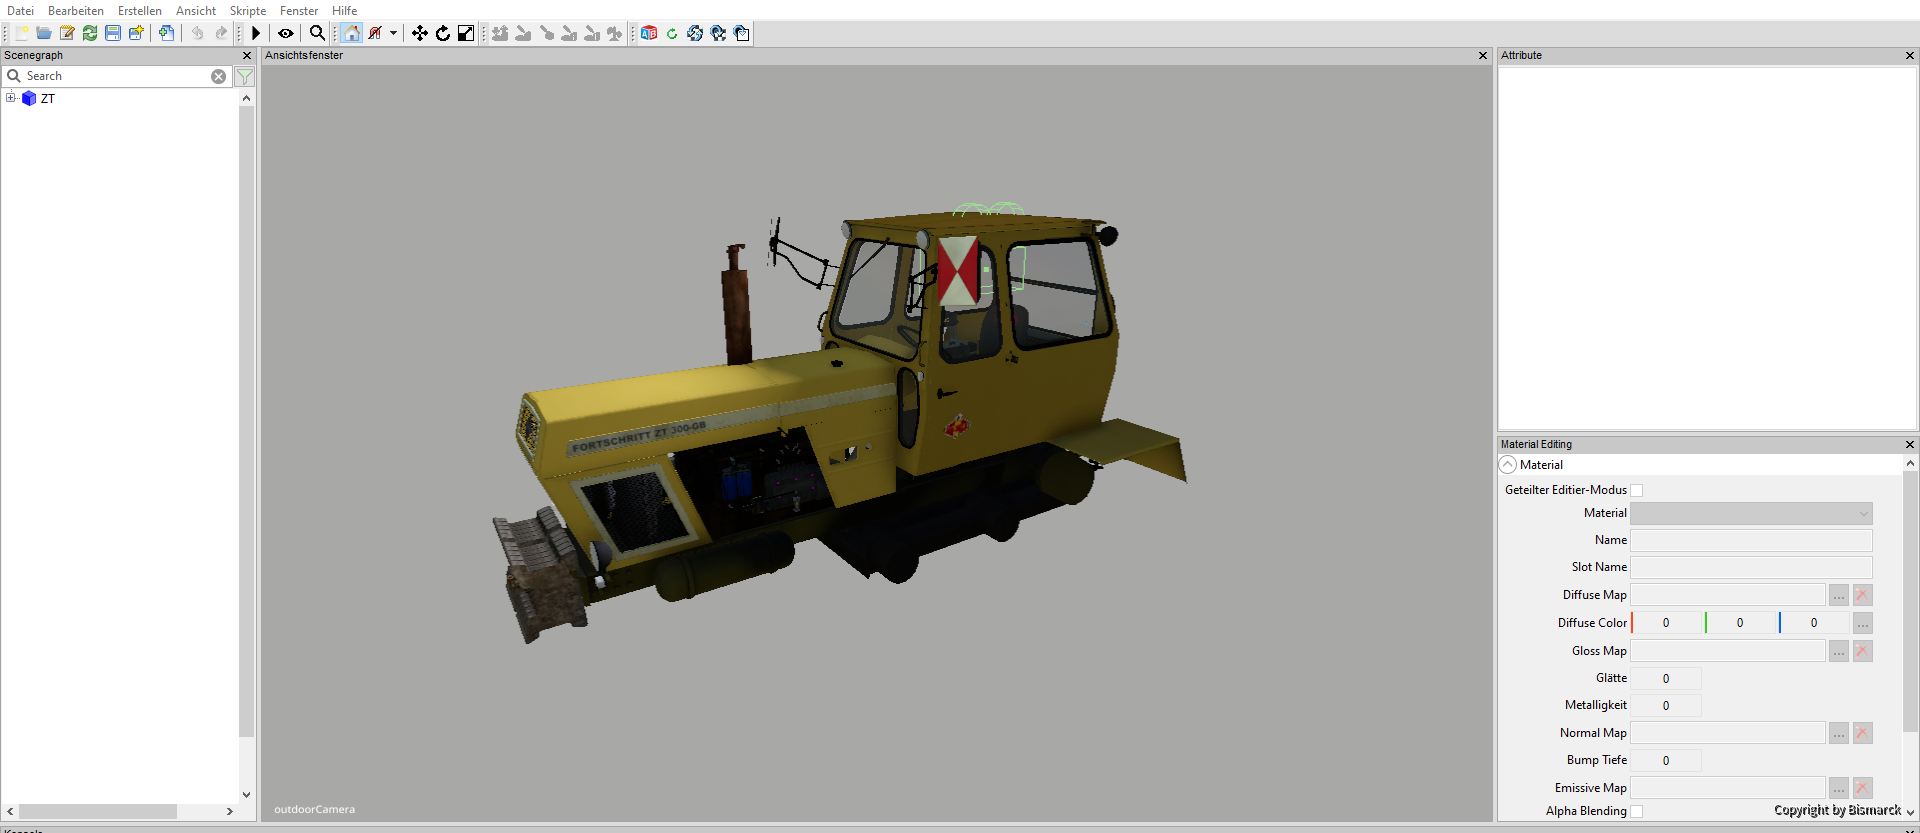Select the move (four arrows) transform tool
Screen dimensions: 1920x833
(x=420, y=33)
